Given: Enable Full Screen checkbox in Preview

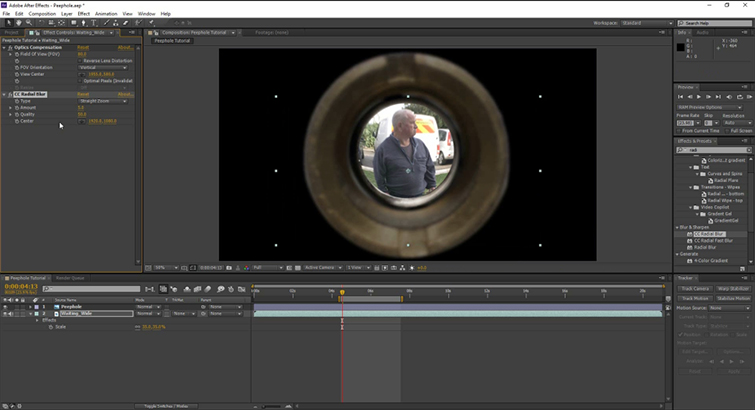Looking at the screenshot, I should pos(728,131).
